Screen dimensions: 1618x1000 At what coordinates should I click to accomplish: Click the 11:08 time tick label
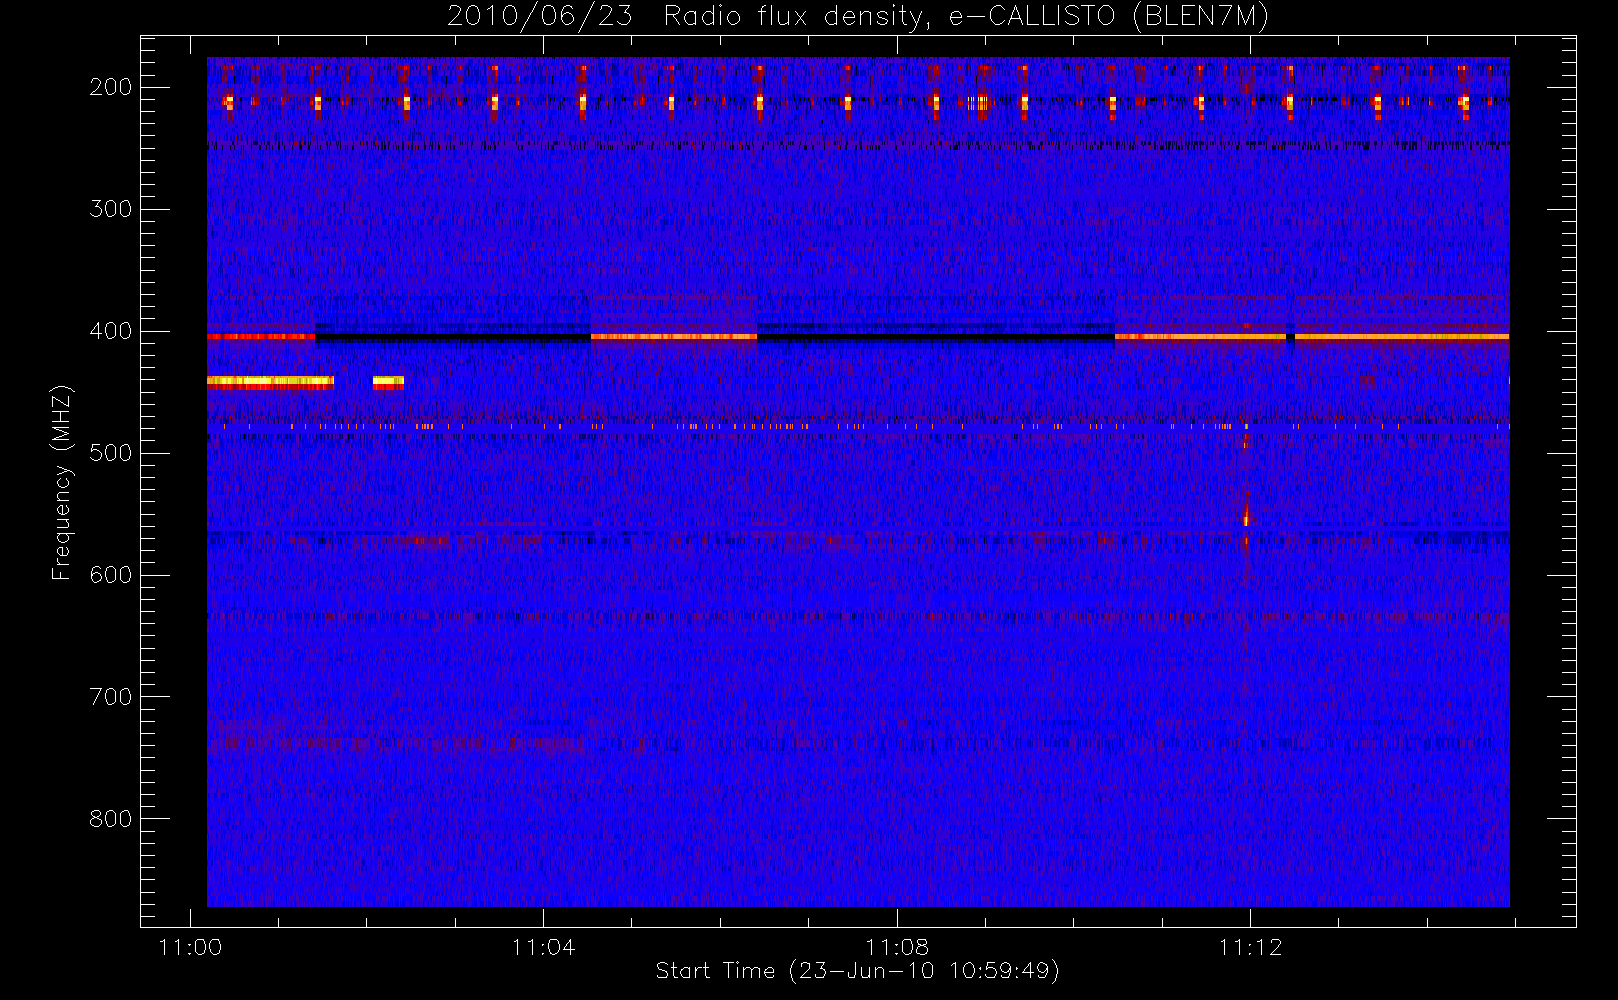897,947
